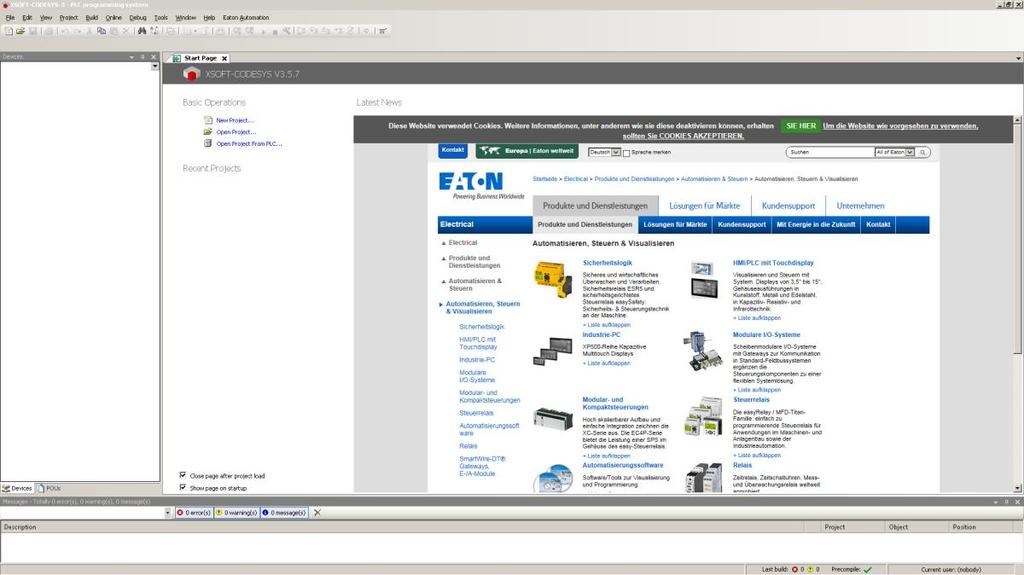Open the Online menu

(114, 18)
